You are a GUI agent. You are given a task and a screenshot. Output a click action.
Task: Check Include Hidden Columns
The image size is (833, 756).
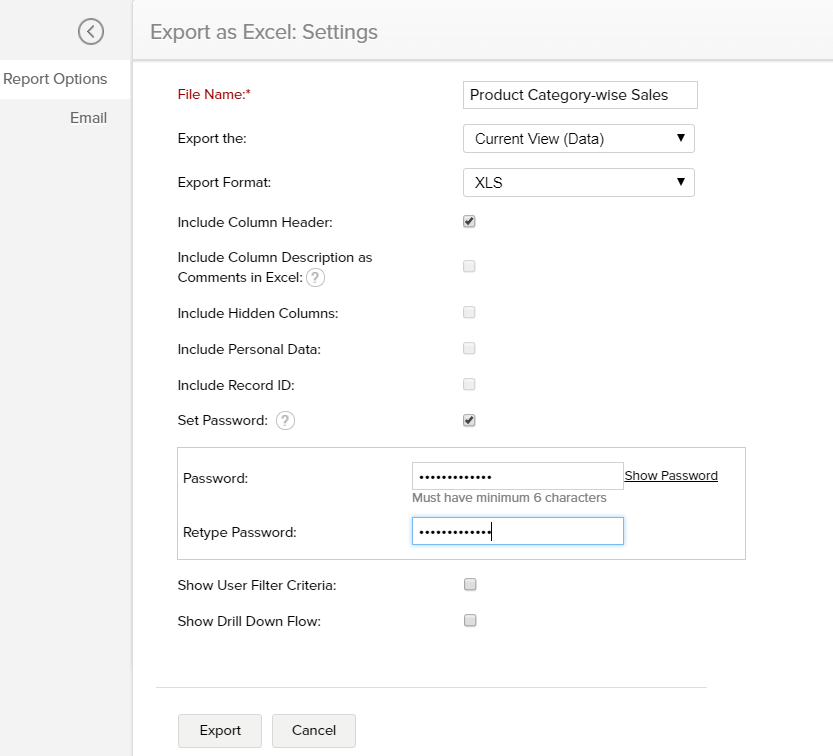tap(469, 312)
